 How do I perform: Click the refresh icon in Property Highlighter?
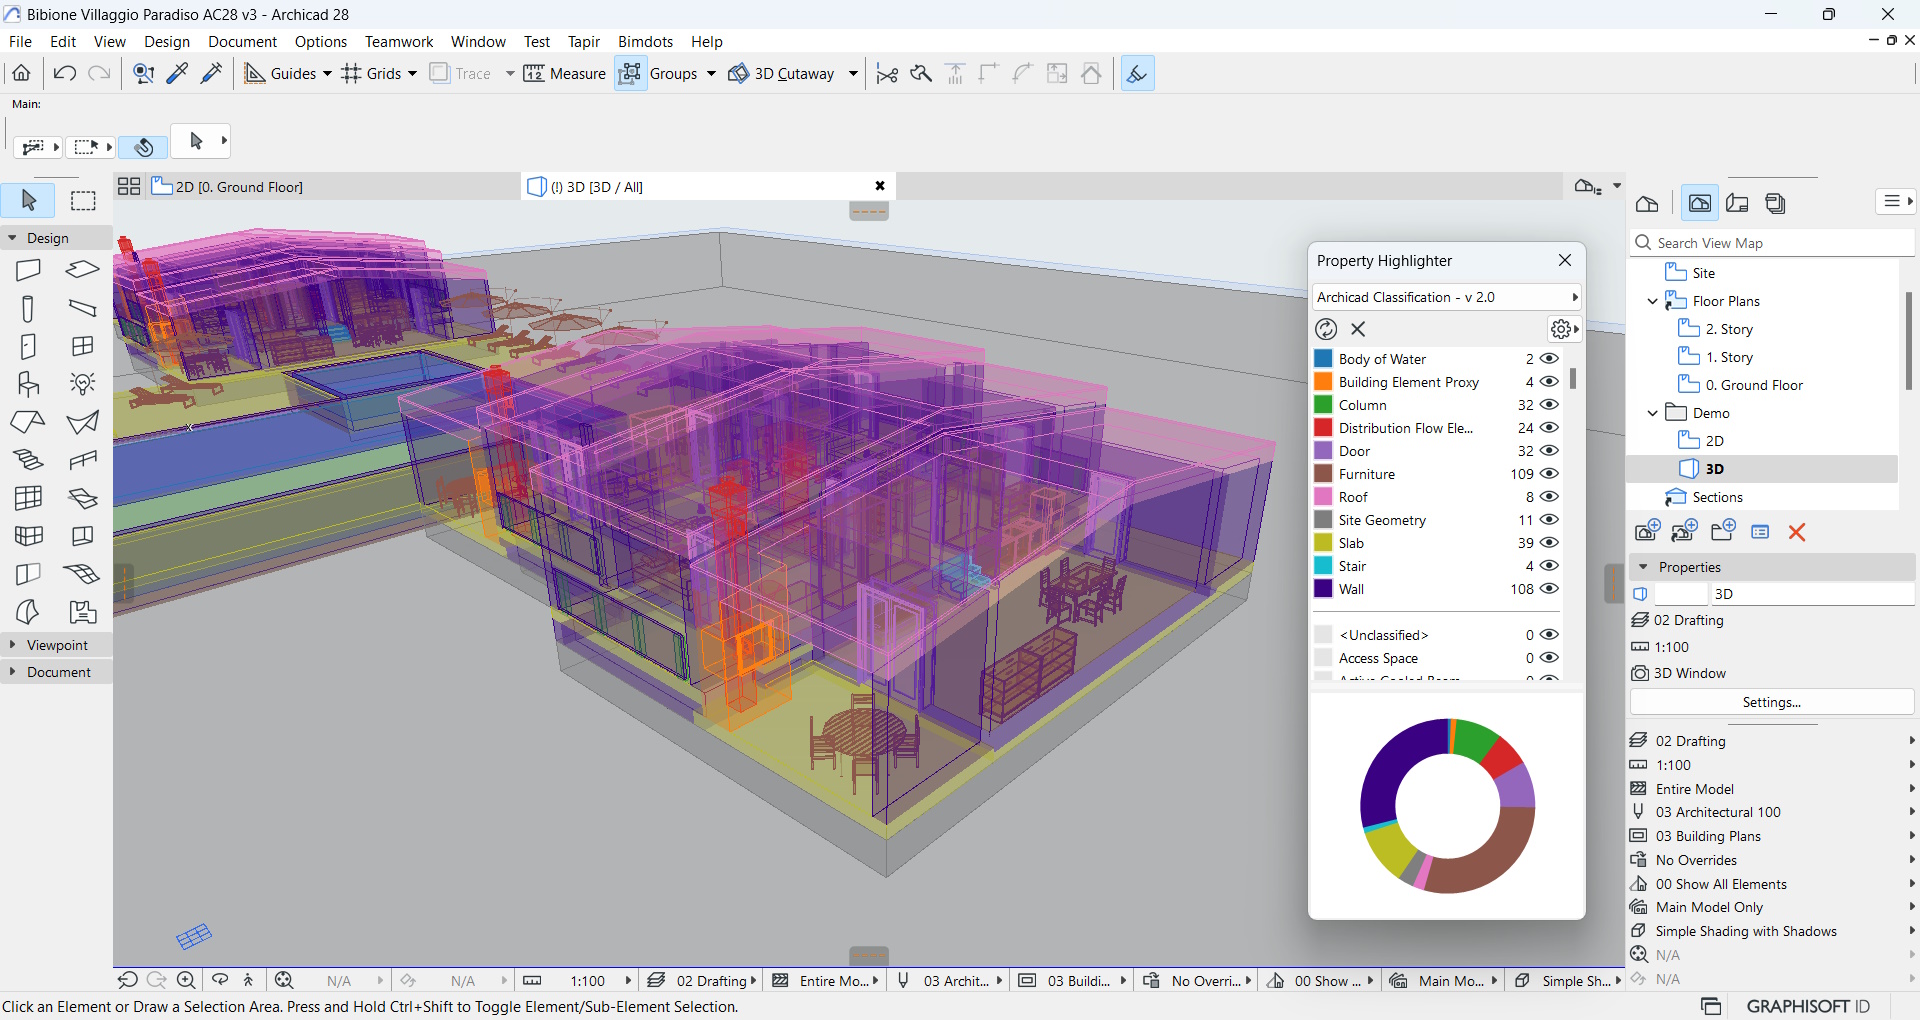coord(1326,329)
